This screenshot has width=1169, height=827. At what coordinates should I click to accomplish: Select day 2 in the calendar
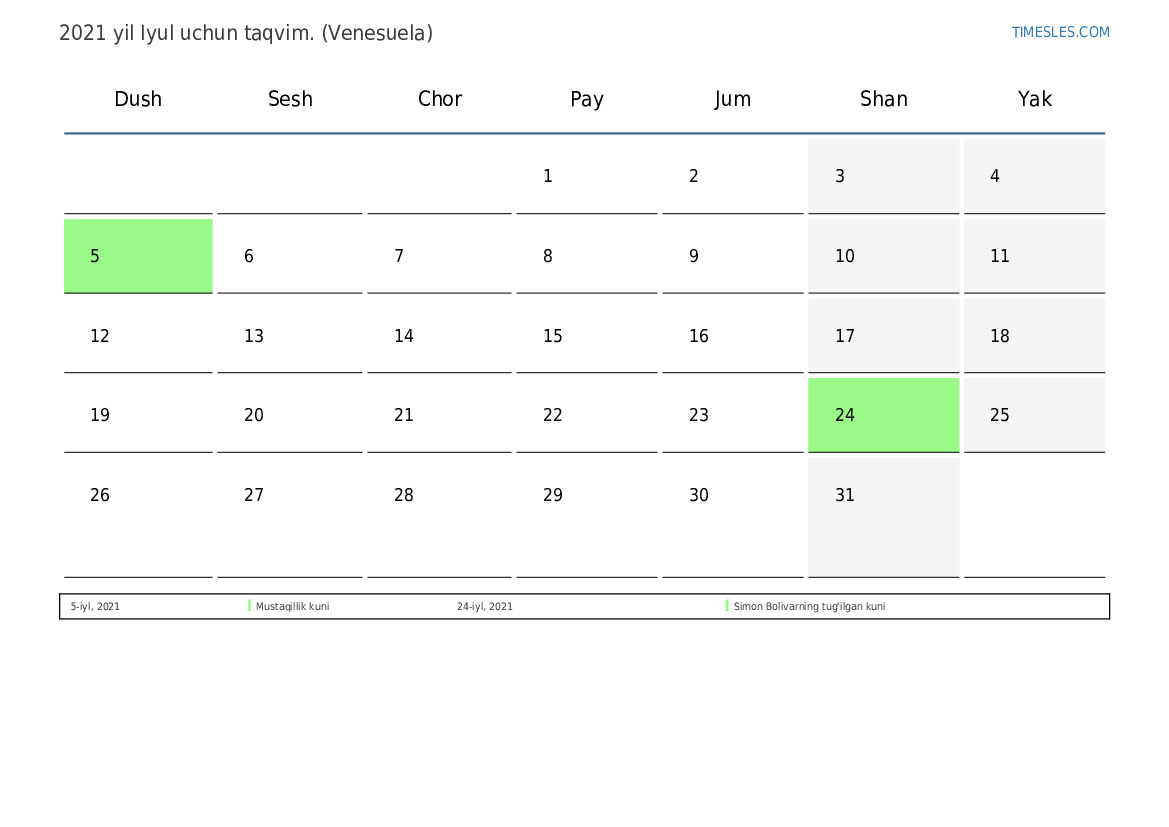click(733, 176)
